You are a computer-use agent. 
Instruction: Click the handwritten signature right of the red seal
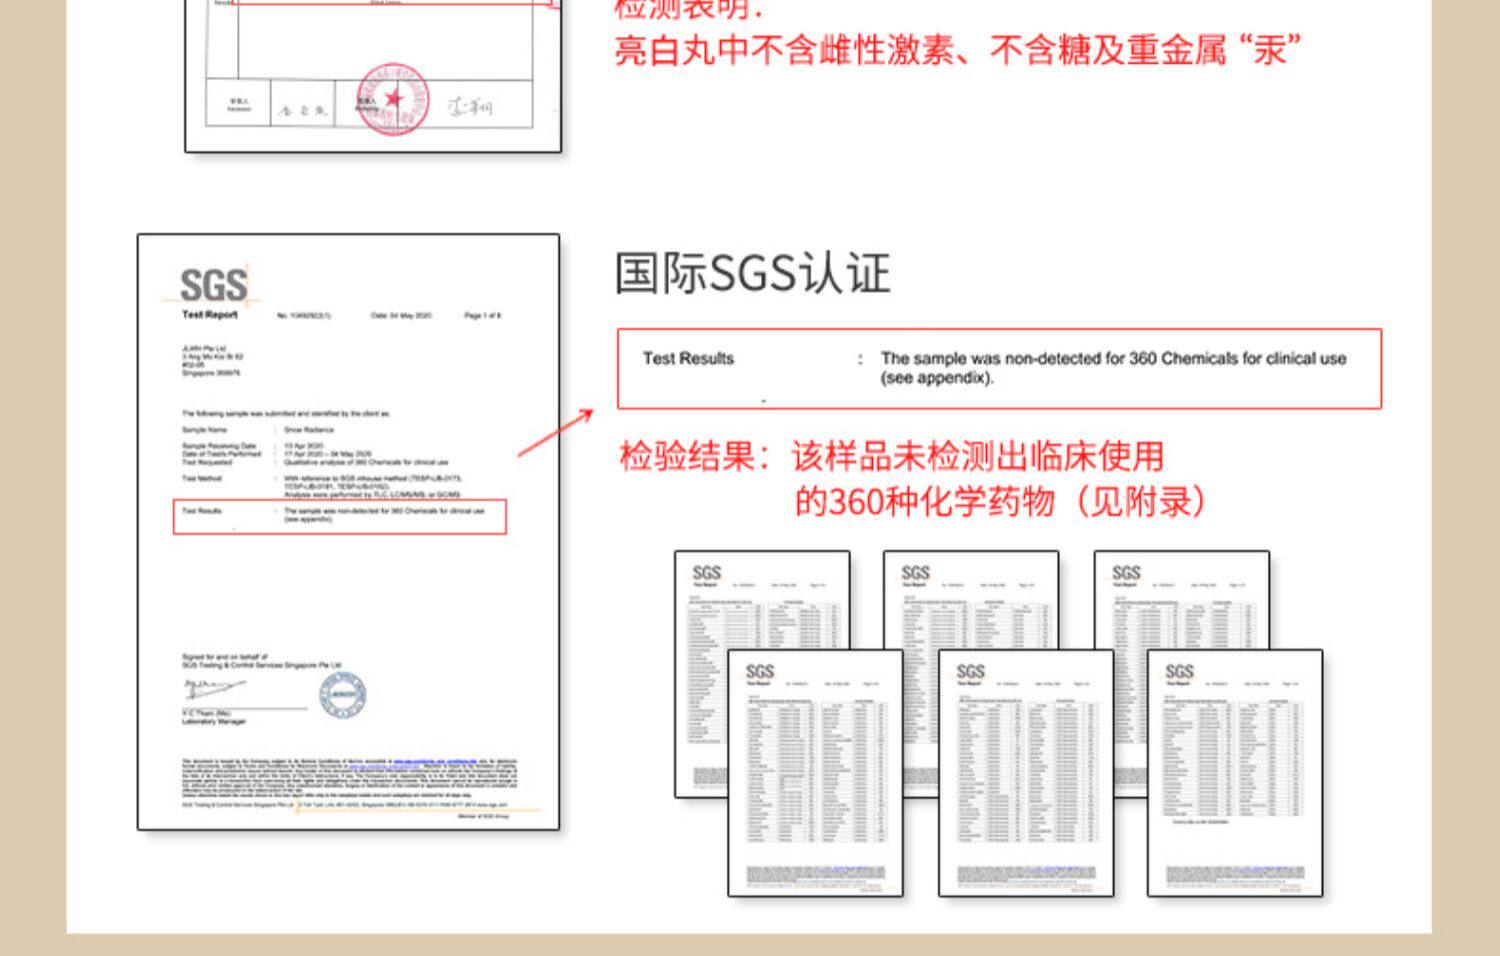[469, 106]
